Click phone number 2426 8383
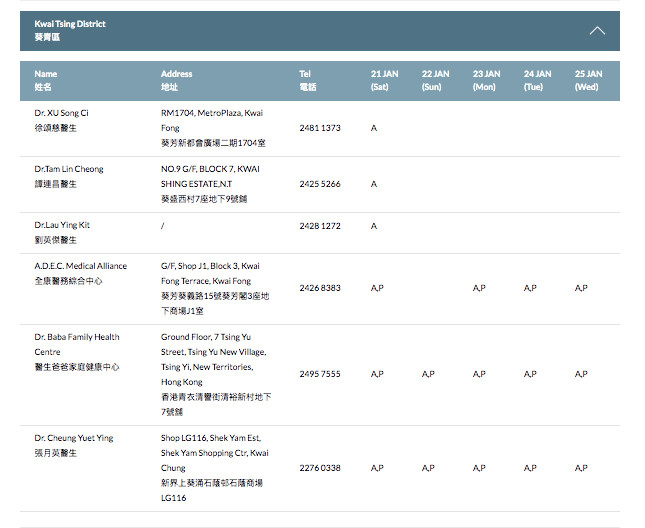 (319, 288)
